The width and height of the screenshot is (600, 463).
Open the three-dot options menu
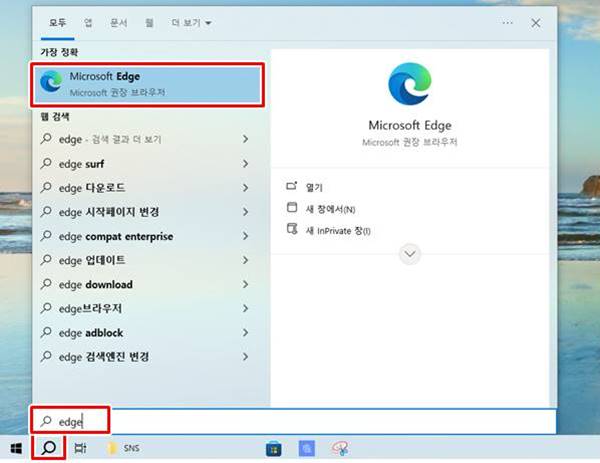507,23
